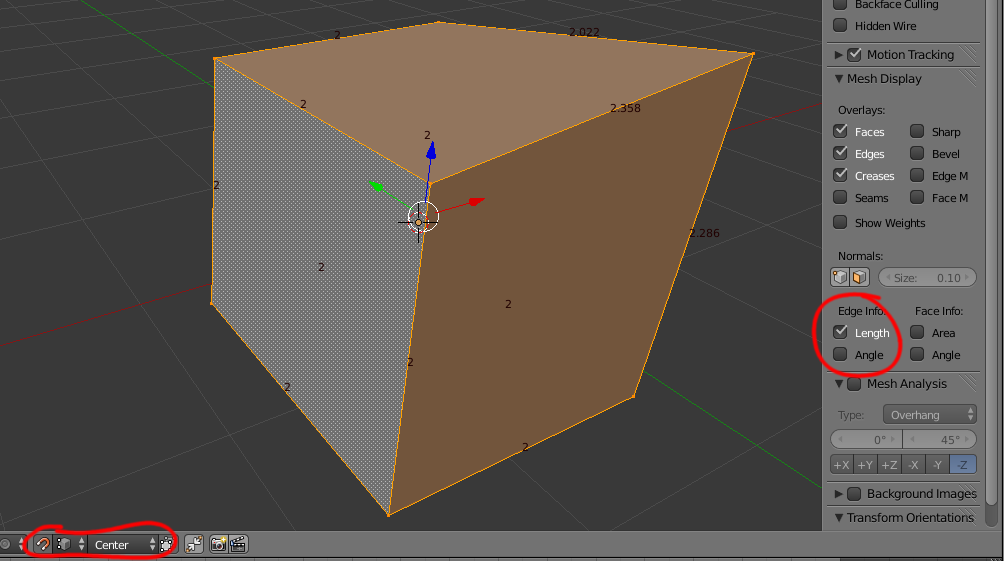1004x561 pixels.
Task: Open the Center snap target dropdown
Action: point(122,544)
